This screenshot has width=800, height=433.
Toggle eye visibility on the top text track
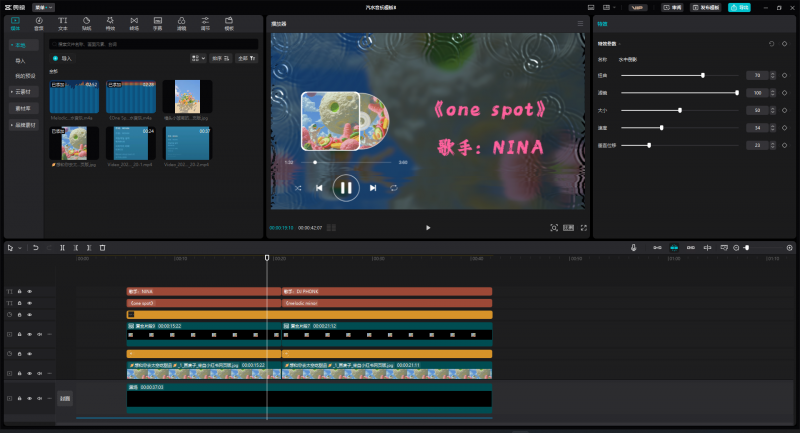[29, 291]
